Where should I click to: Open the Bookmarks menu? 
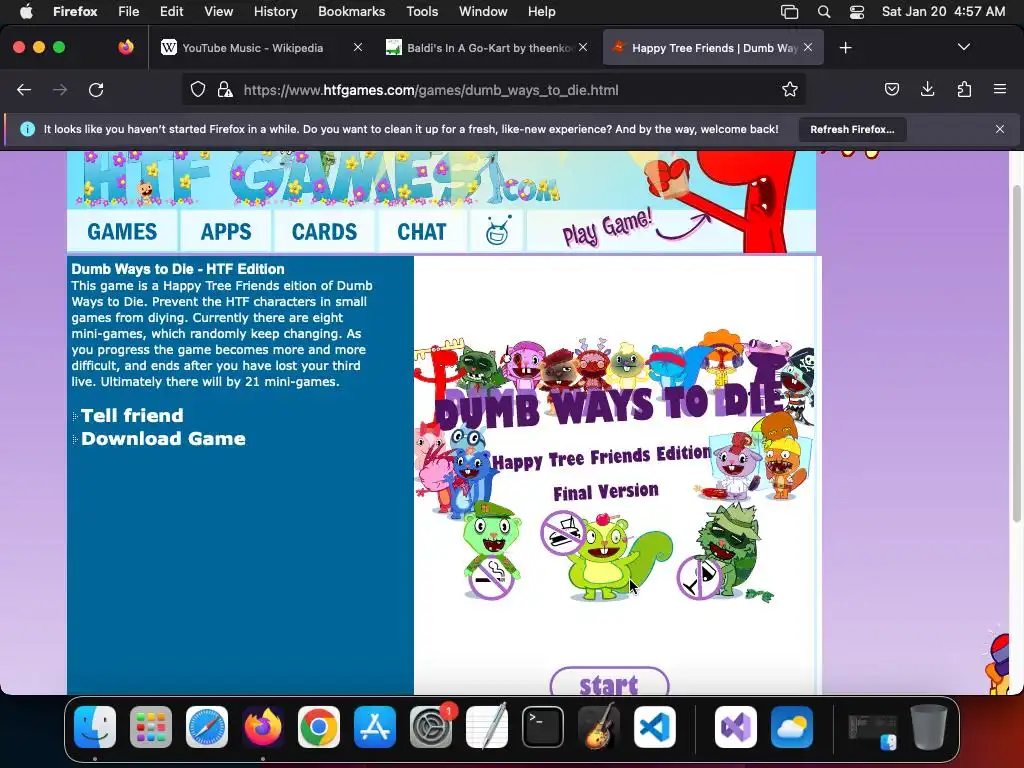tap(351, 12)
